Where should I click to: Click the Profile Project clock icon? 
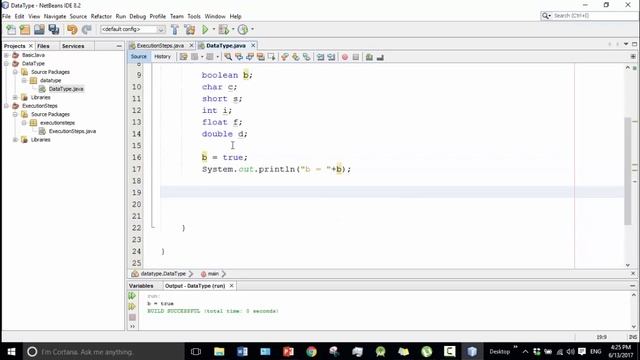[x=243, y=29]
